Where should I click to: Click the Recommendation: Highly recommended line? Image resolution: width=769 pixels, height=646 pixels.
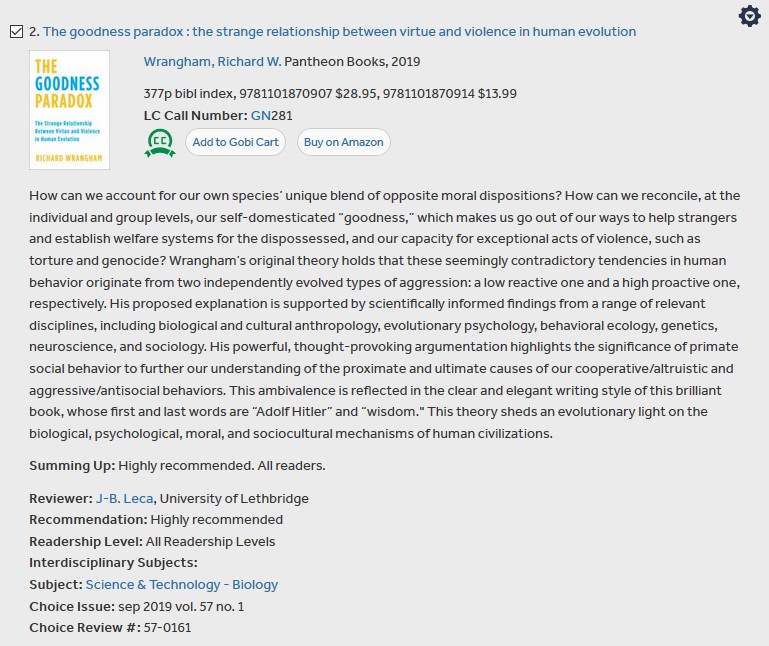pyautogui.click(x=156, y=520)
